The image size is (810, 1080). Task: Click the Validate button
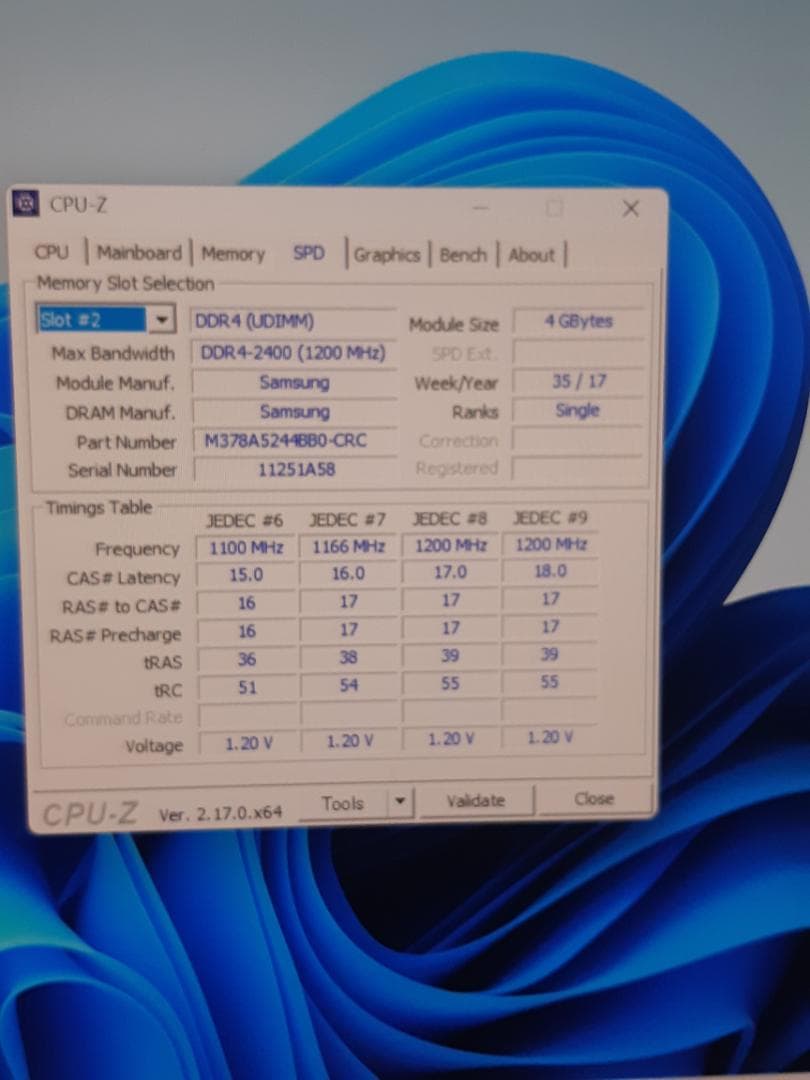click(477, 800)
